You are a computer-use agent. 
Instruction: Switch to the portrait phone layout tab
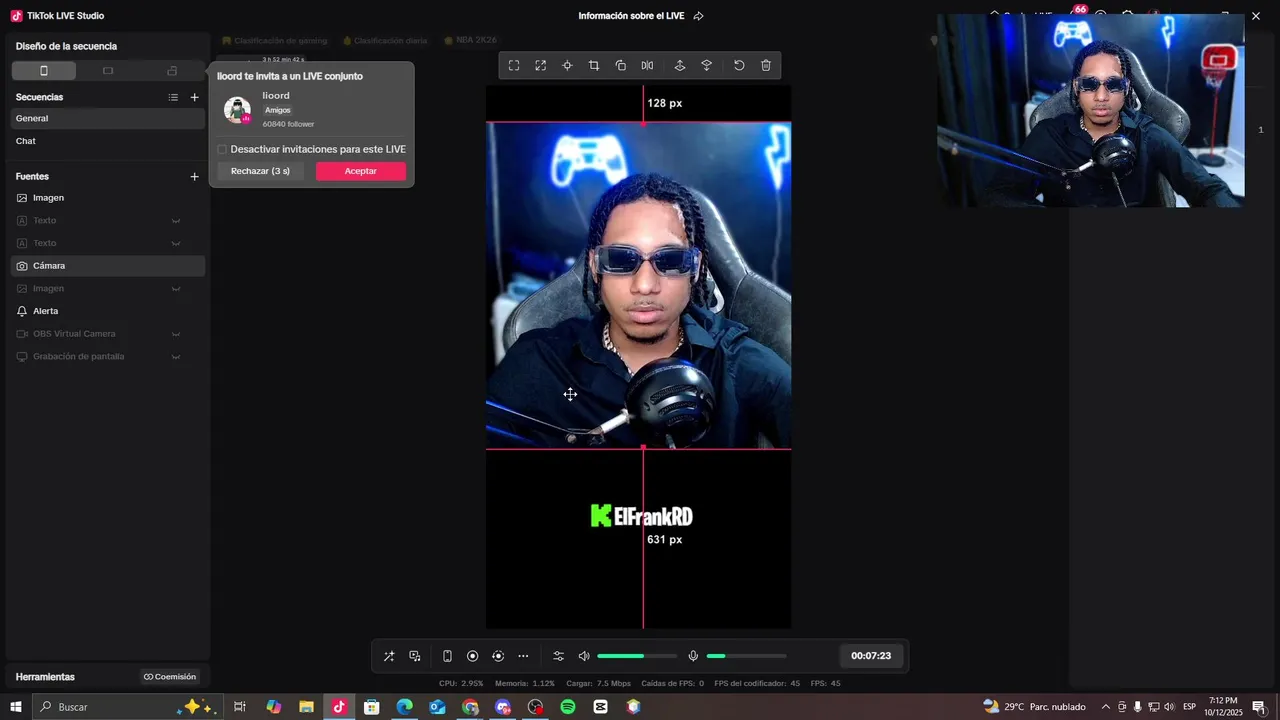[44, 70]
